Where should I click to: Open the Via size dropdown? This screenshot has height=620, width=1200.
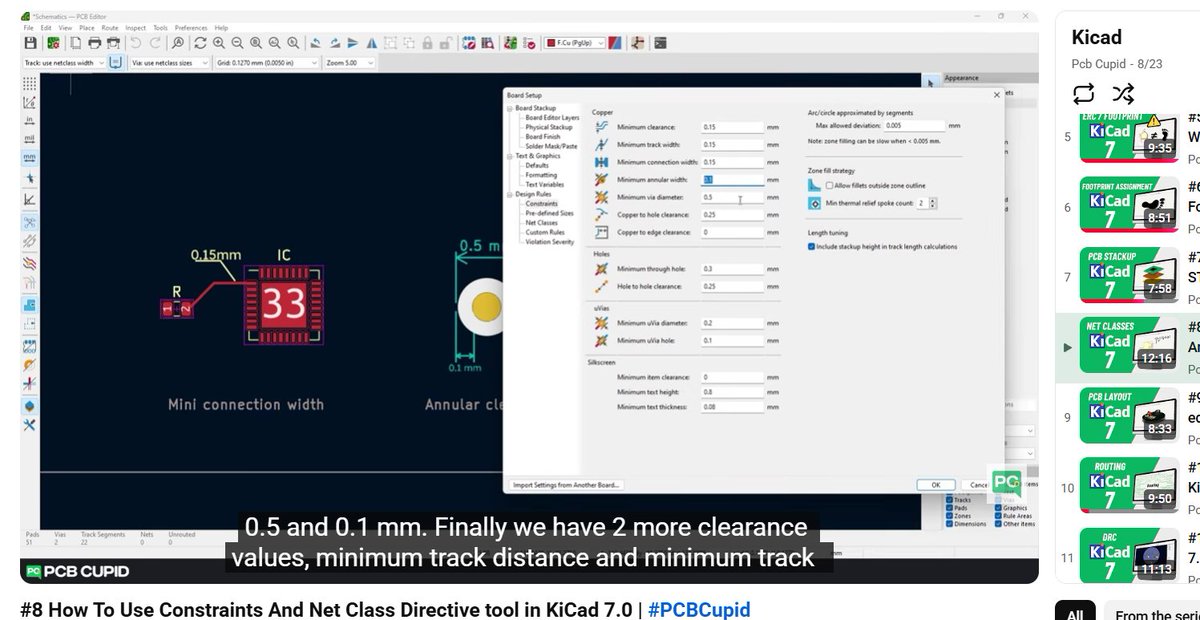[x=168, y=63]
